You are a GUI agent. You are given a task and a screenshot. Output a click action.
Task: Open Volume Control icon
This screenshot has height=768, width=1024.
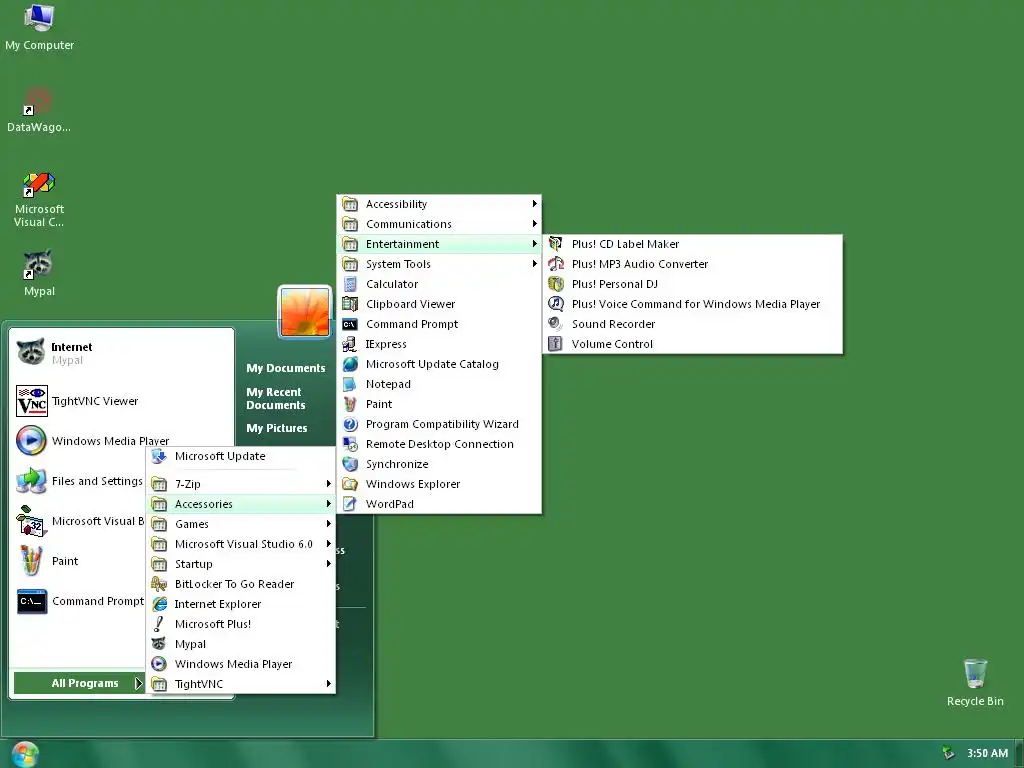click(555, 344)
